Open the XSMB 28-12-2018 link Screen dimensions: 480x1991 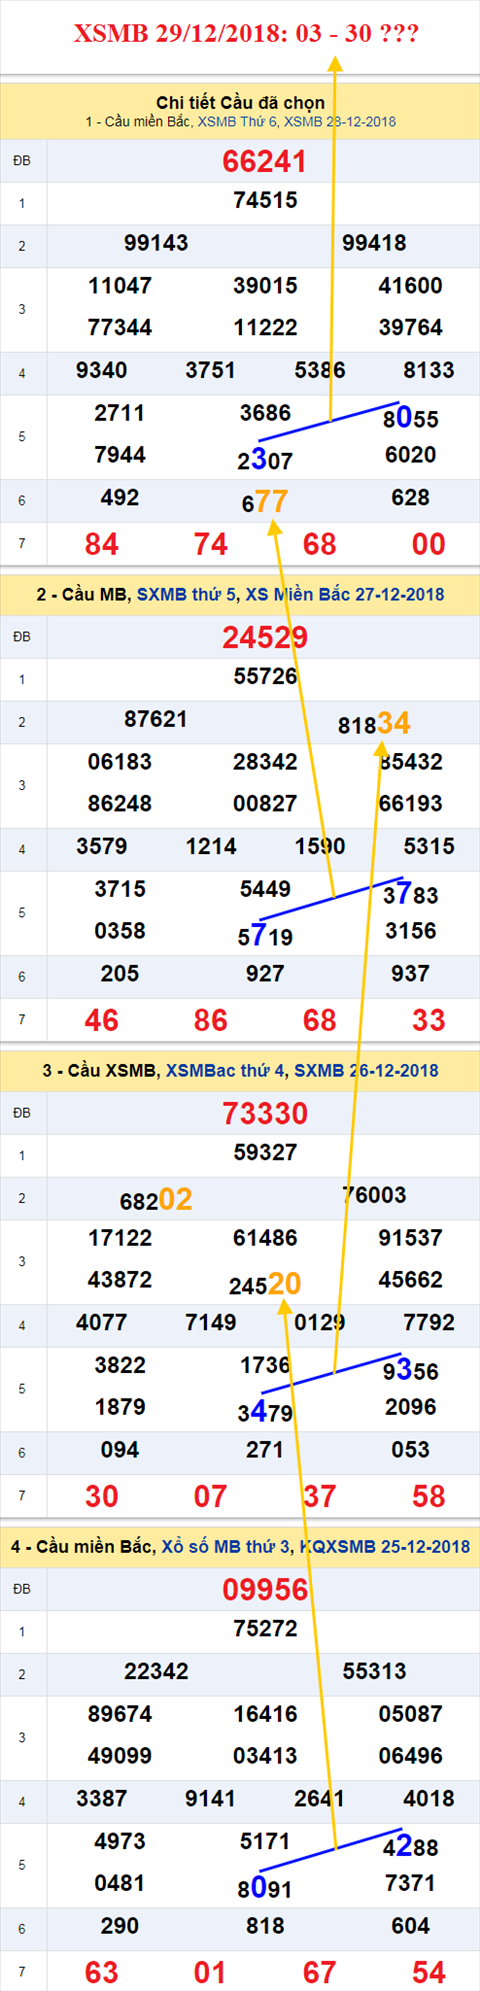pyautogui.click(x=340, y=121)
